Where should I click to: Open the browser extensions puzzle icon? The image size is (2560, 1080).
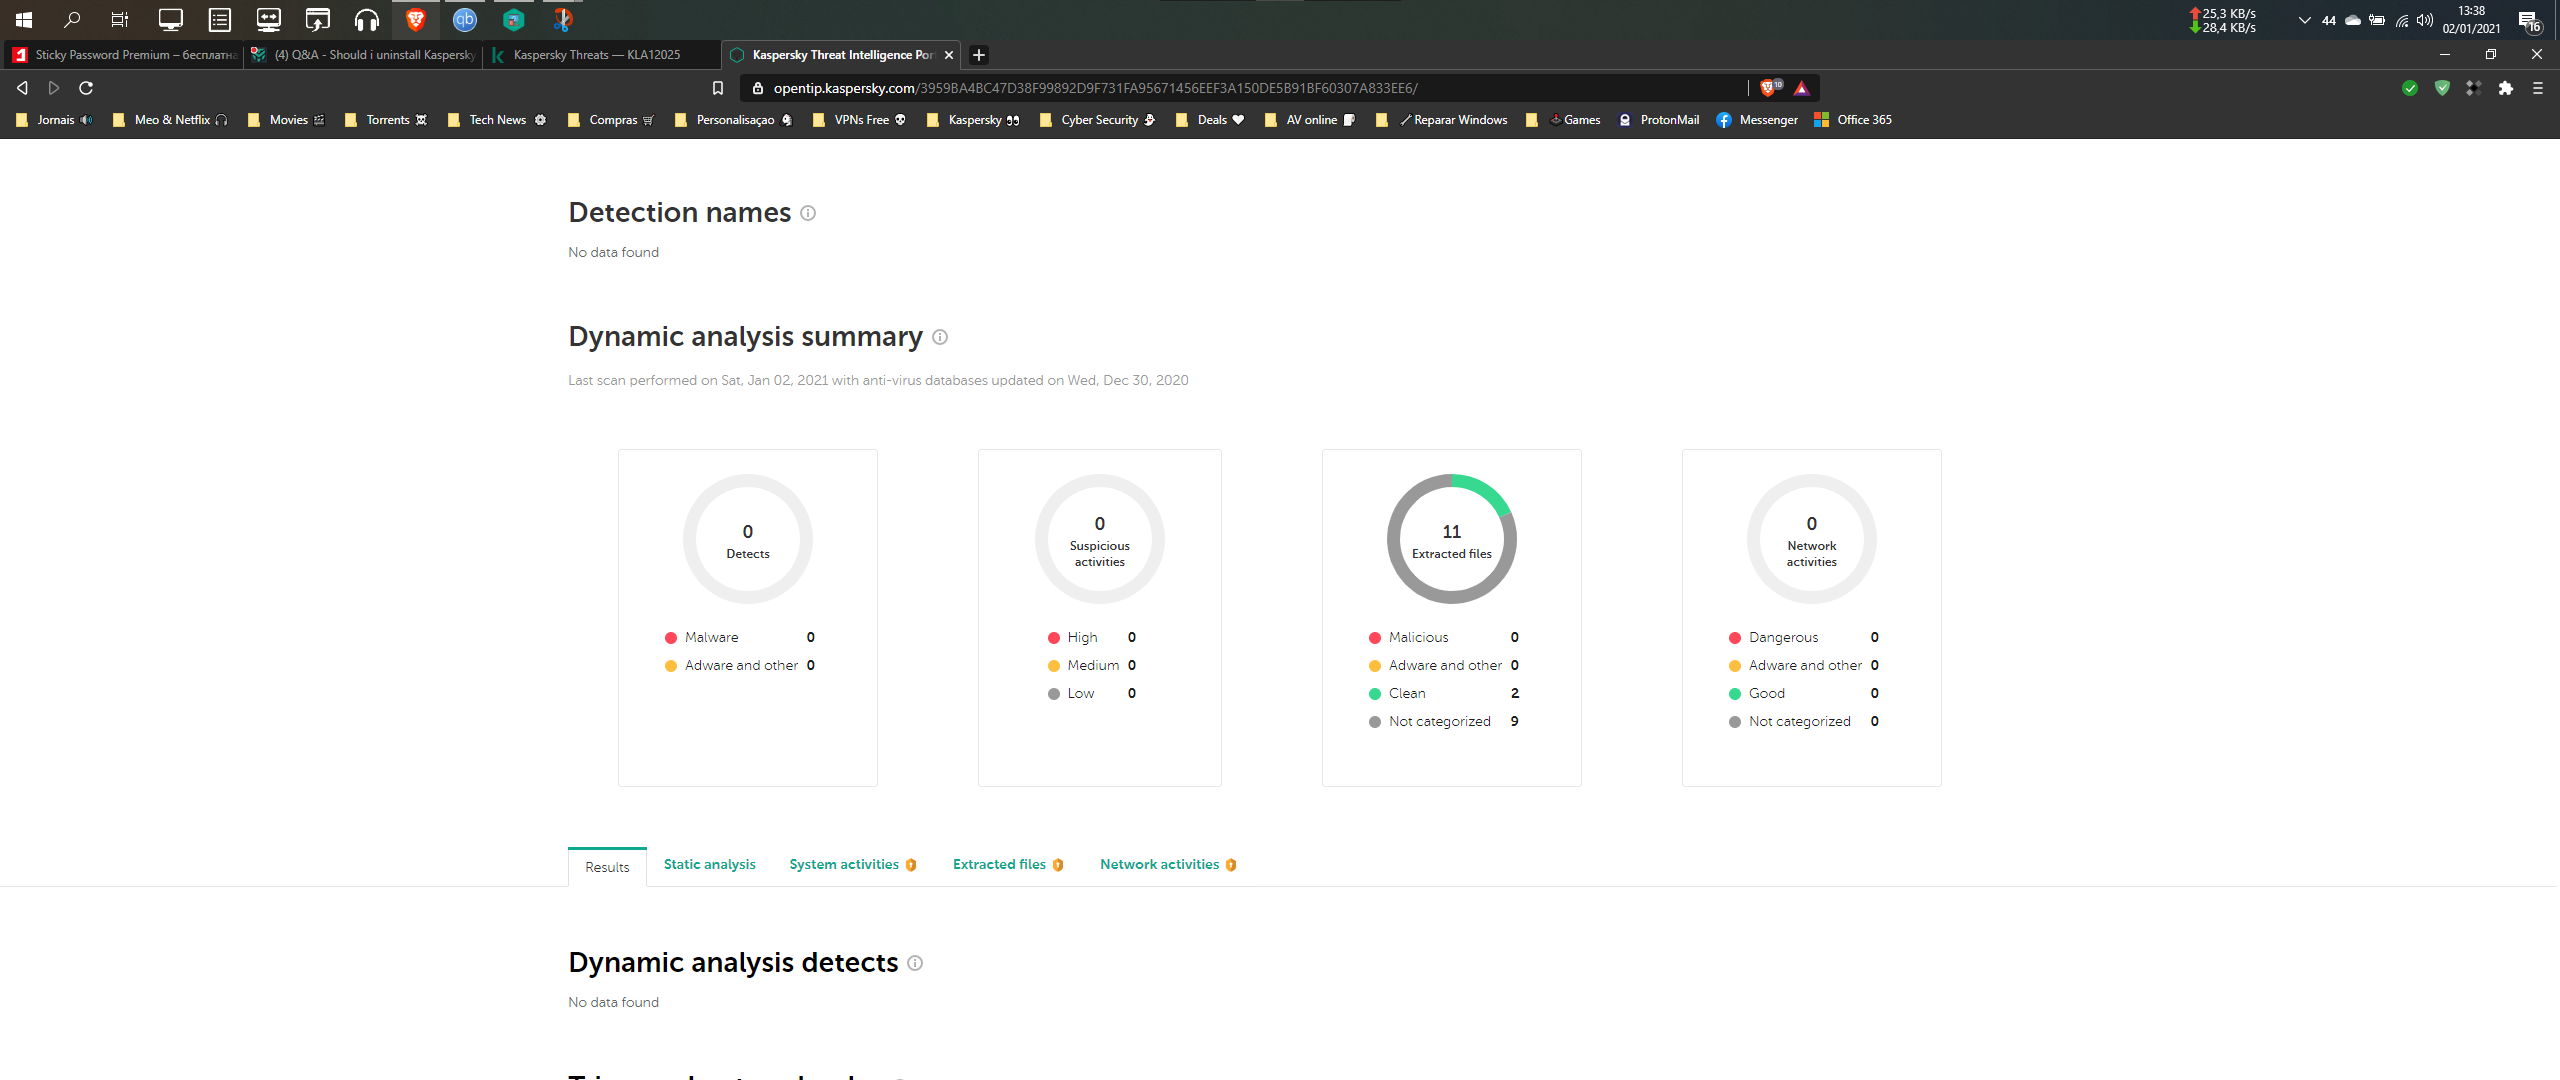tap(2505, 88)
